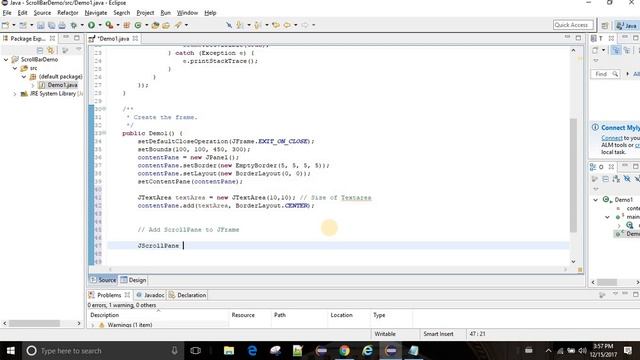
Task: Click the Open Task toolbar icon
Action: [x=166, y=25]
